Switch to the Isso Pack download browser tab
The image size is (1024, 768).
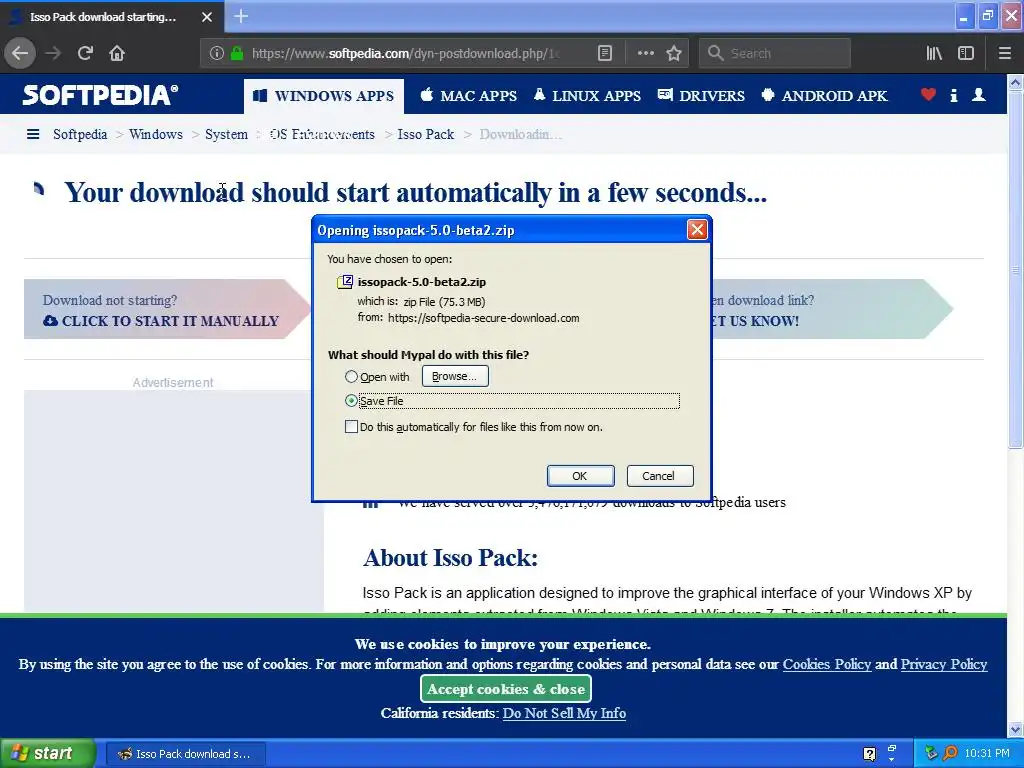pos(111,17)
